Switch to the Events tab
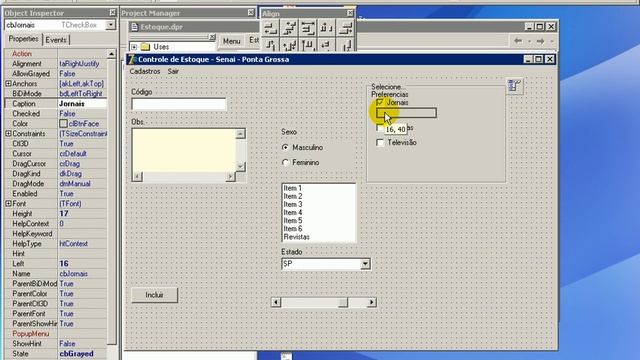 [x=56, y=40]
